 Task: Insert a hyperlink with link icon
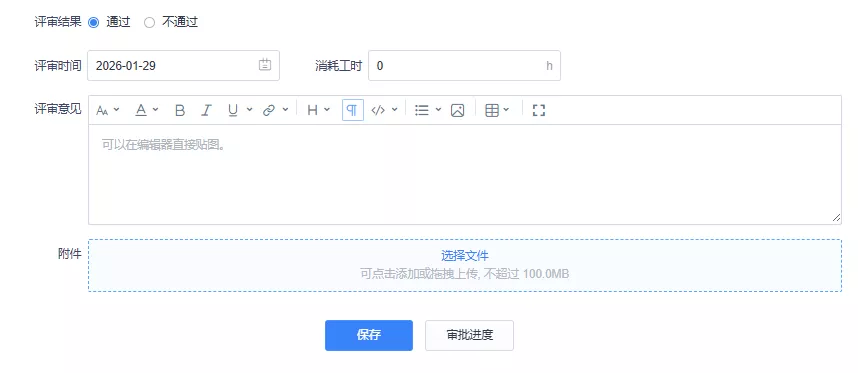269,110
